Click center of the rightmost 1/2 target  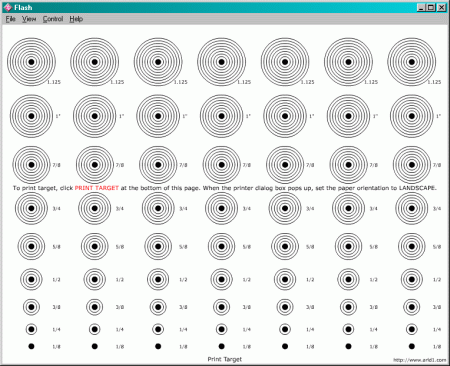(412, 279)
